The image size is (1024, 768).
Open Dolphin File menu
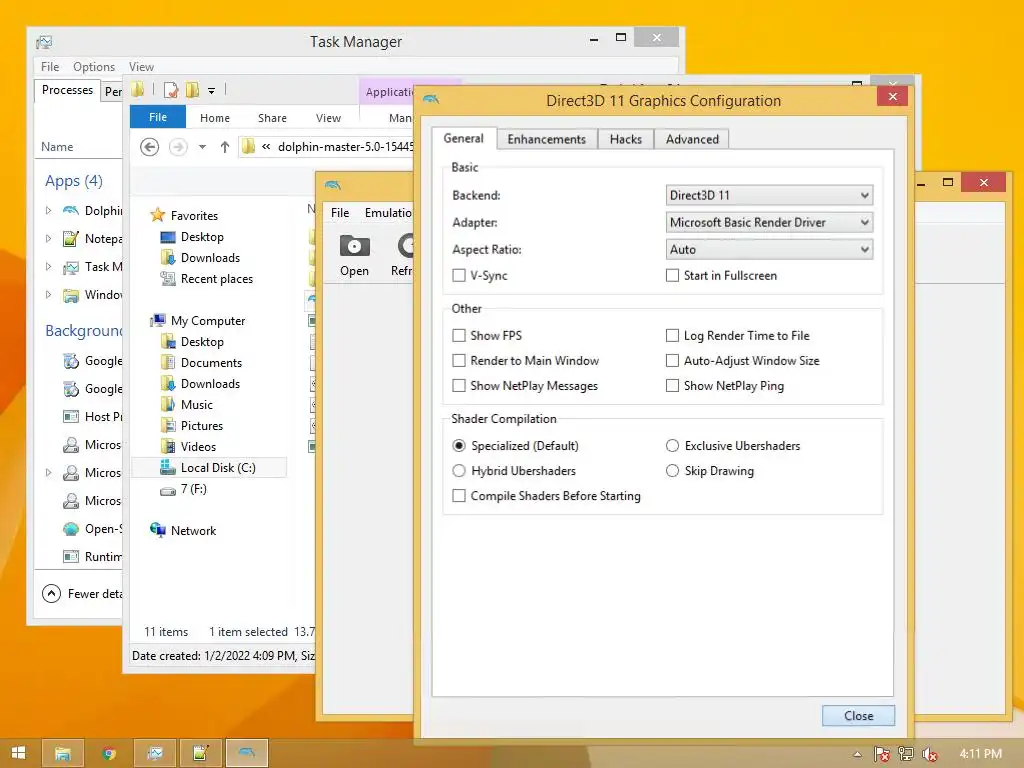(x=340, y=213)
